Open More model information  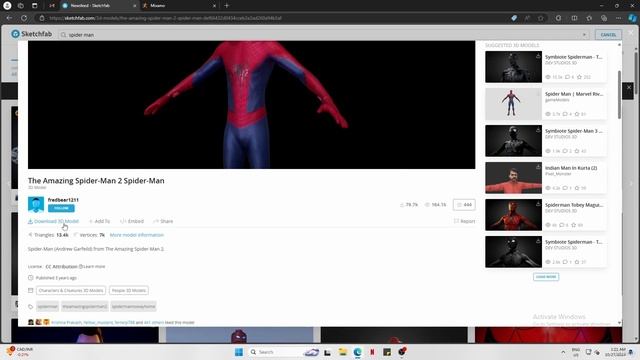pos(137,235)
